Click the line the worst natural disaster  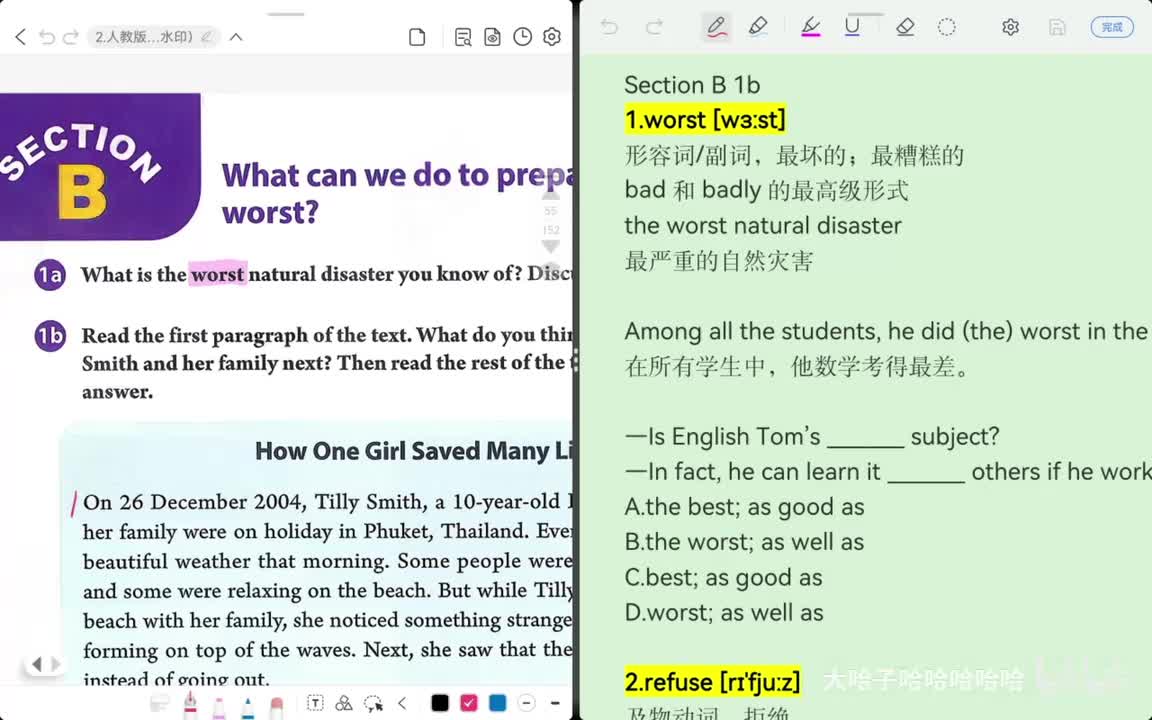763,226
